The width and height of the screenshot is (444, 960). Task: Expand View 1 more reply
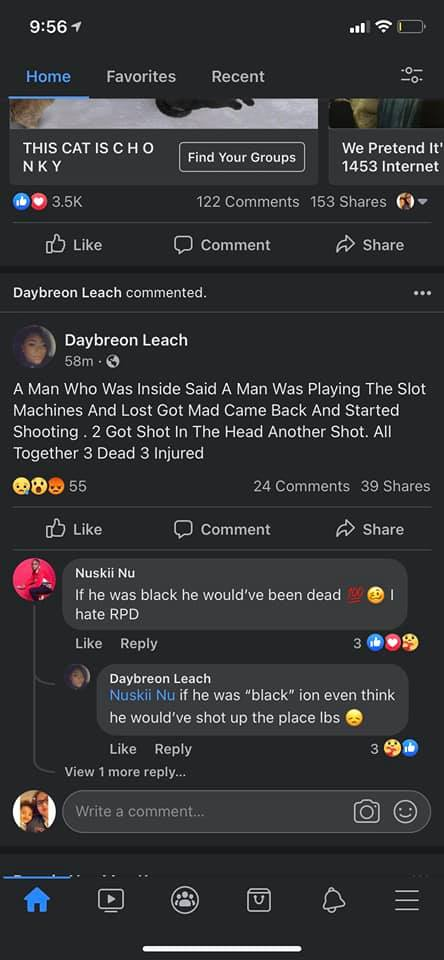[x=126, y=772]
